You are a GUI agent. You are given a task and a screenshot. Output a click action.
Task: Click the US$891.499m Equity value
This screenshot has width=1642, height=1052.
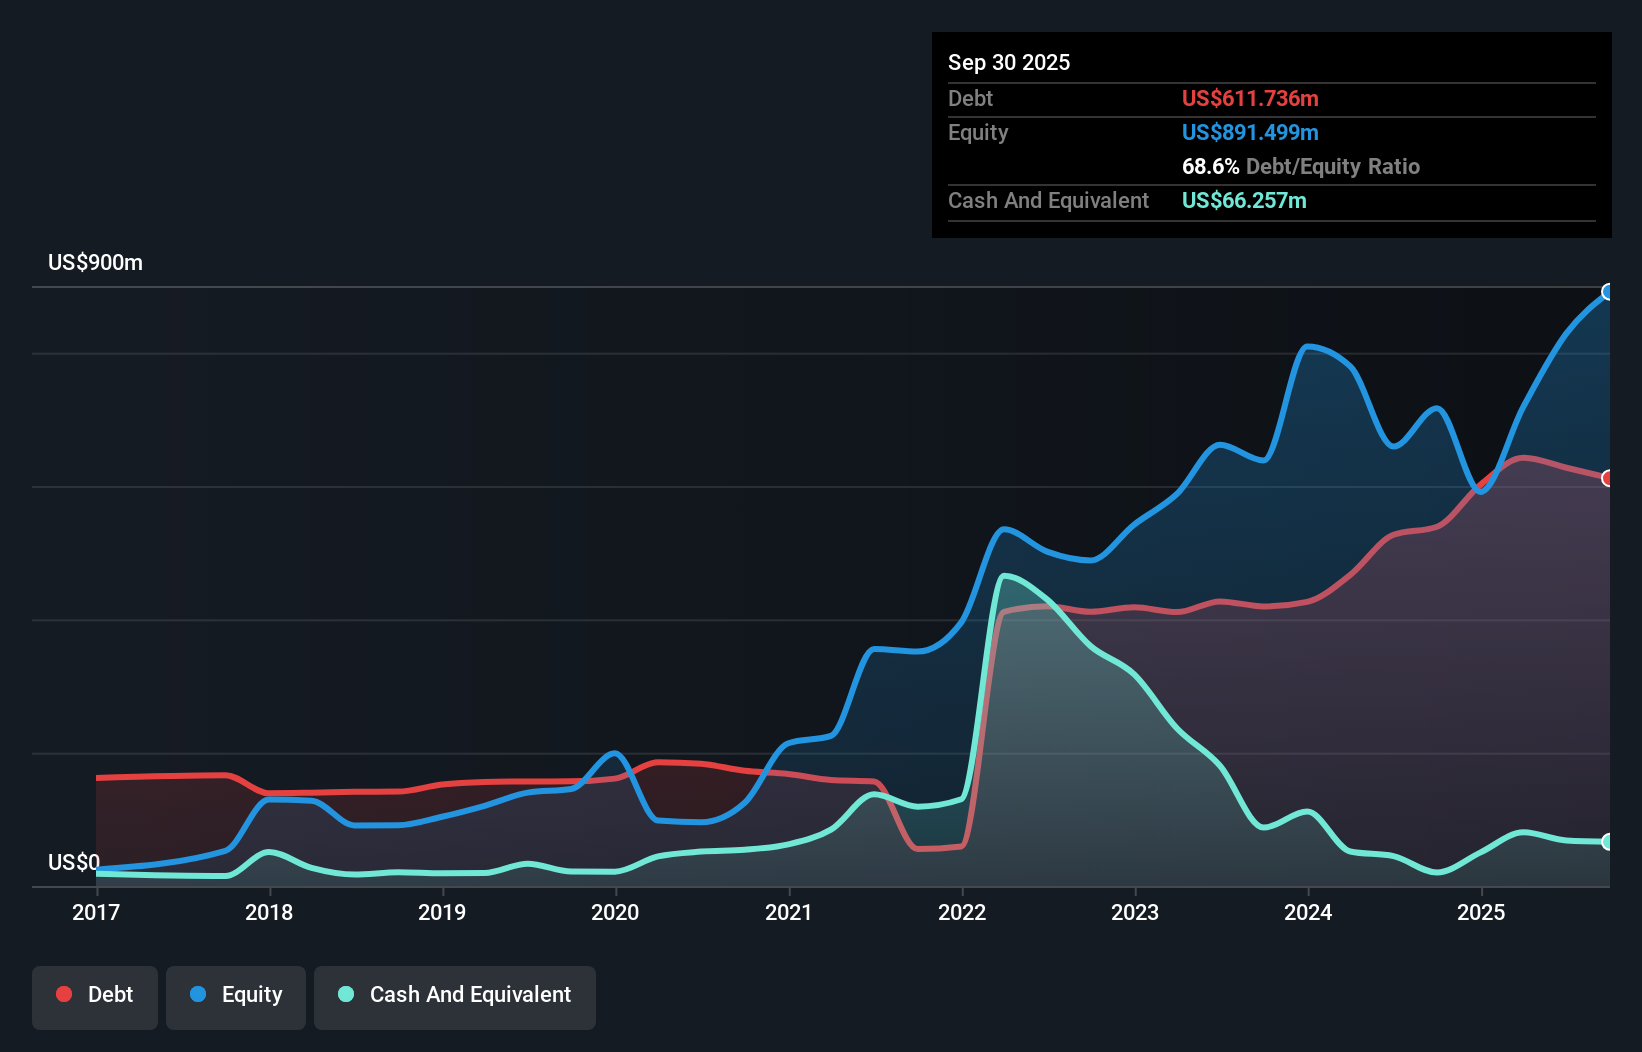point(1250,132)
